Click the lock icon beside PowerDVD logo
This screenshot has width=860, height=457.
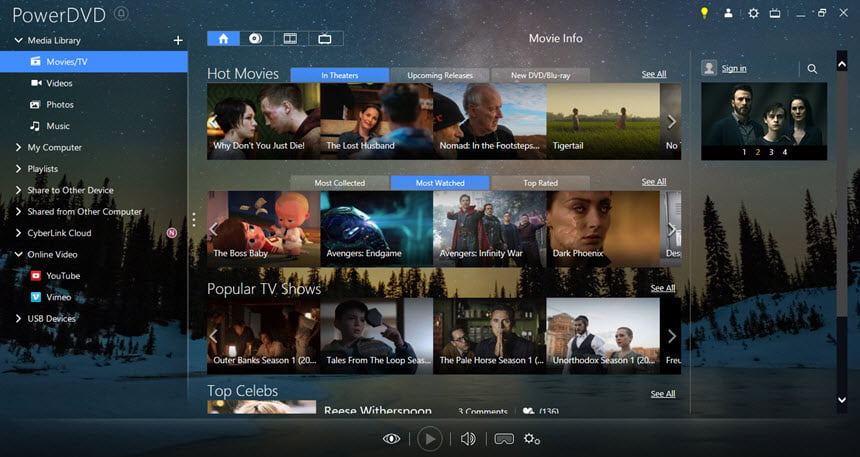(x=122, y=14)
